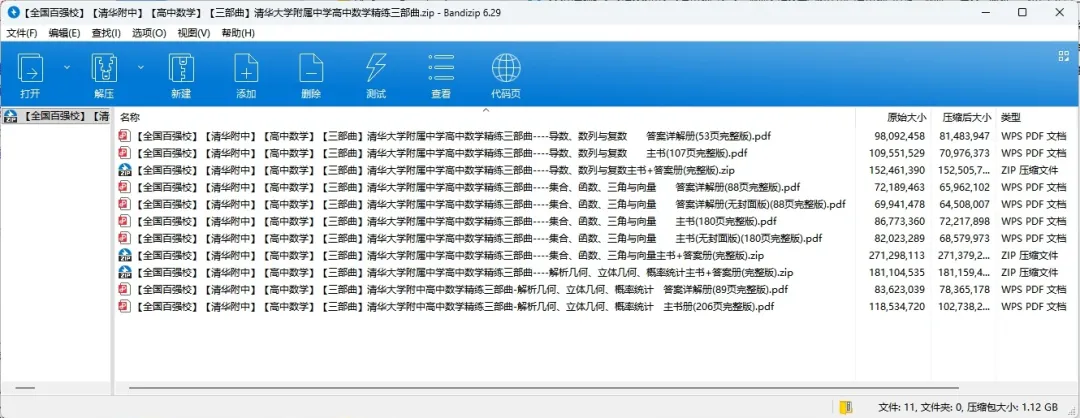Sort by the 压缩后大小 column header

[967, 117]
